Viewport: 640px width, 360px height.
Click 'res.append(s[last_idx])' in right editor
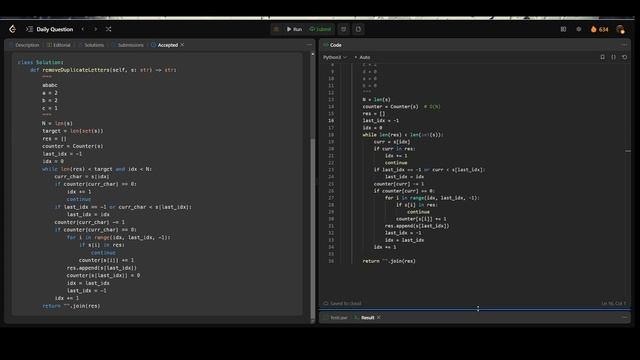[x=417, y=226]
